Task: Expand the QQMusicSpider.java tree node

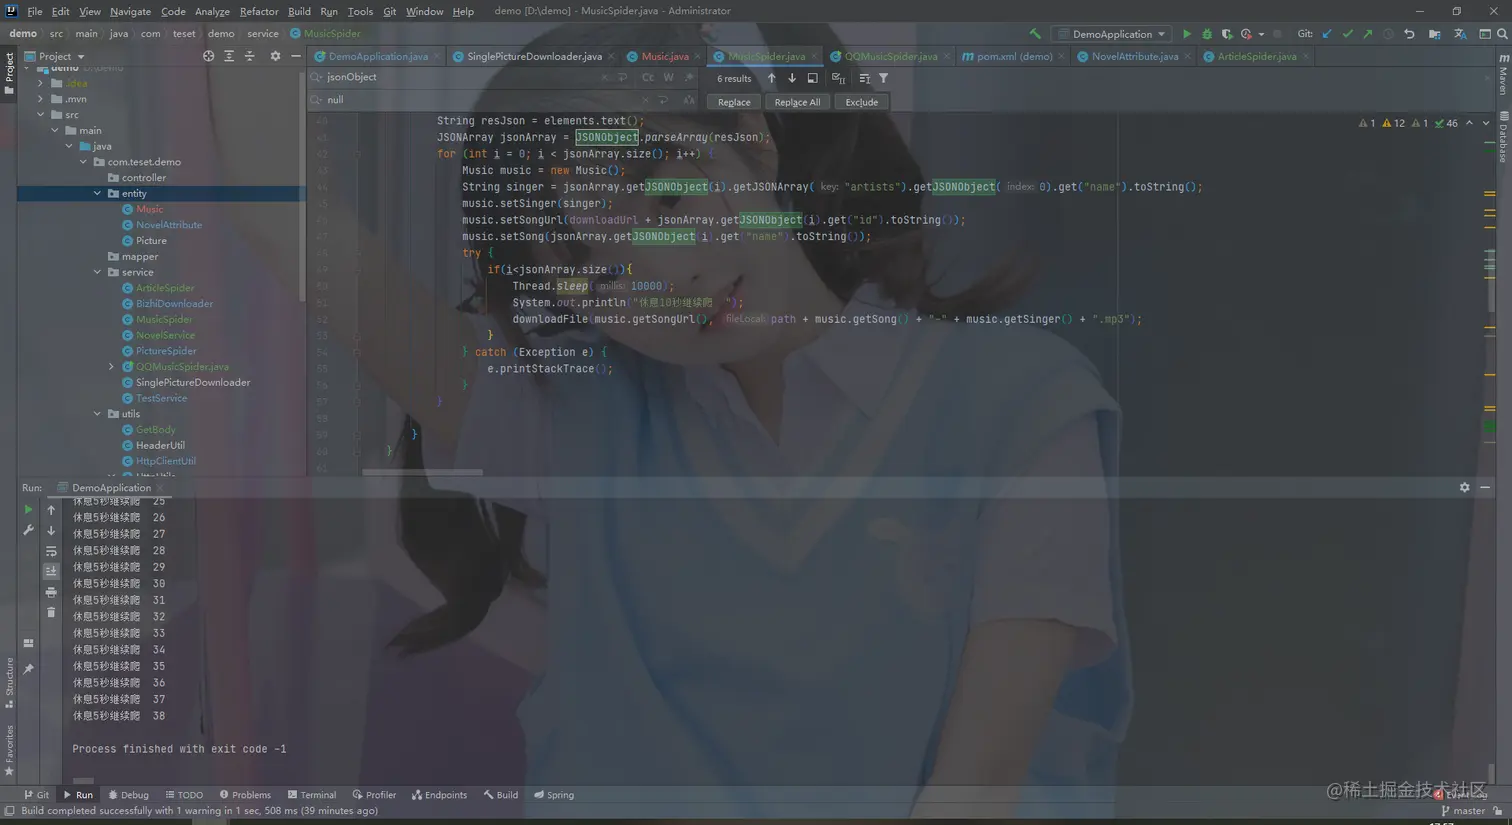Action: pyautogui.click(x=111, y=367)
